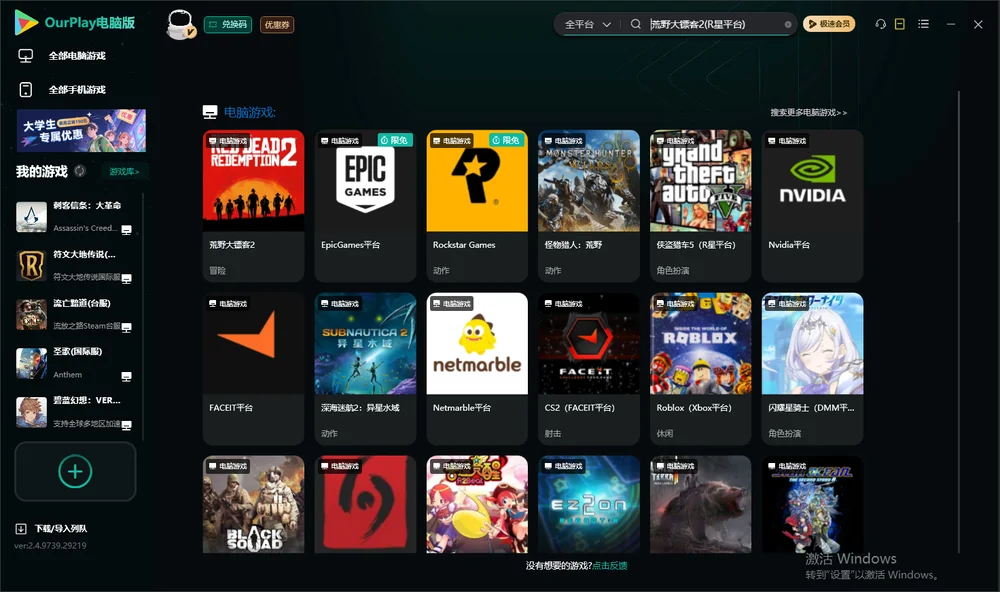Click the search input field
1000x592 pixels.
[x=716, y=24]
